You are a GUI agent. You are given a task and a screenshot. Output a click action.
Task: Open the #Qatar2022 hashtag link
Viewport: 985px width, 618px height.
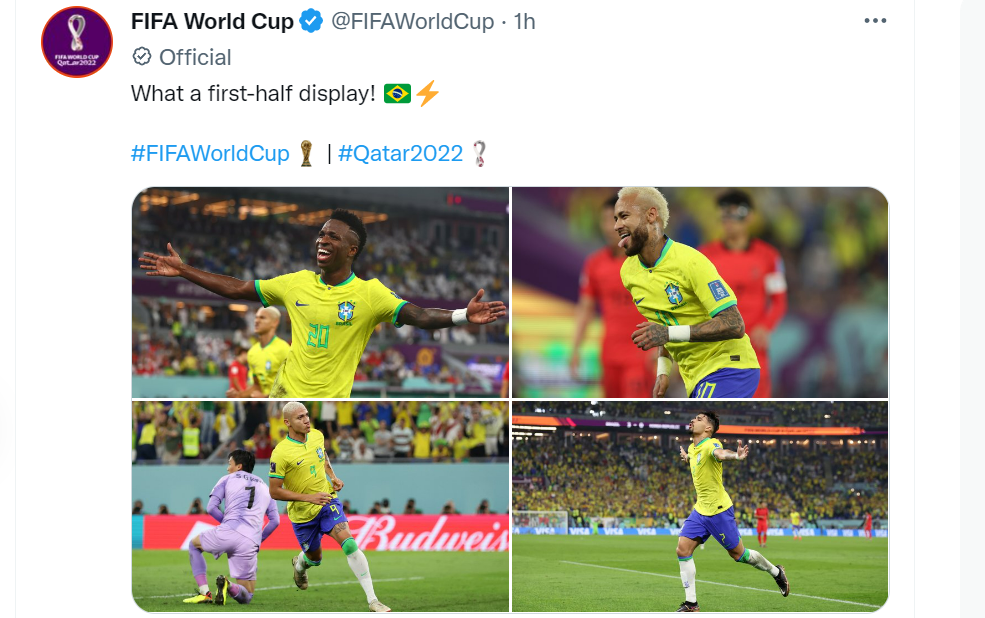(400, 153)
